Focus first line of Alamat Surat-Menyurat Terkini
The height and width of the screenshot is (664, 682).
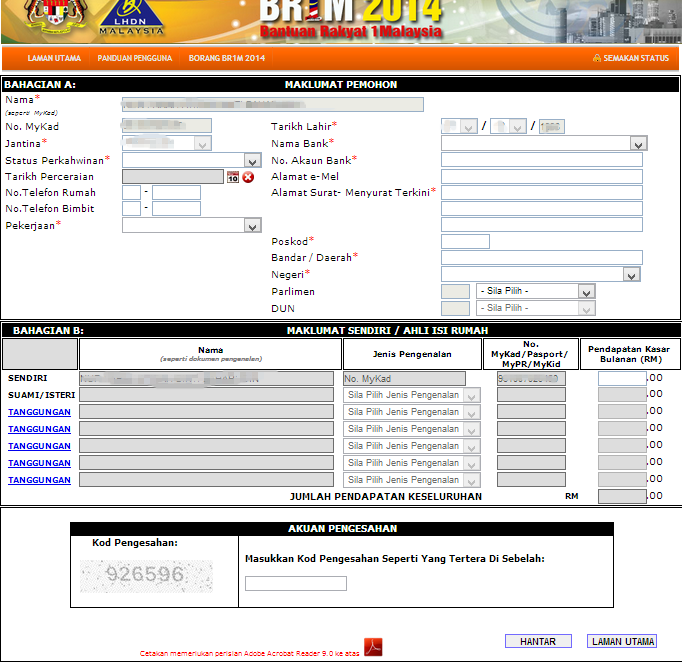(x=542, y=193)
